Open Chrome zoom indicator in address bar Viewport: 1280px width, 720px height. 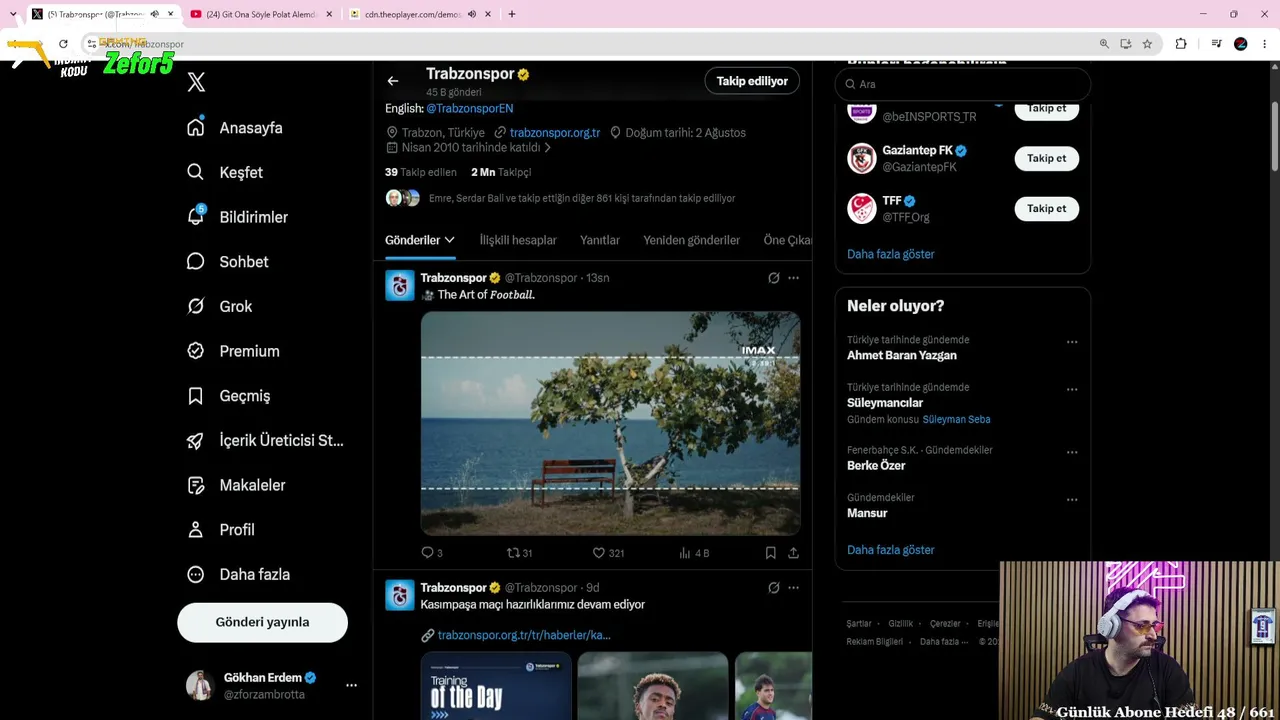[1104, 44]
